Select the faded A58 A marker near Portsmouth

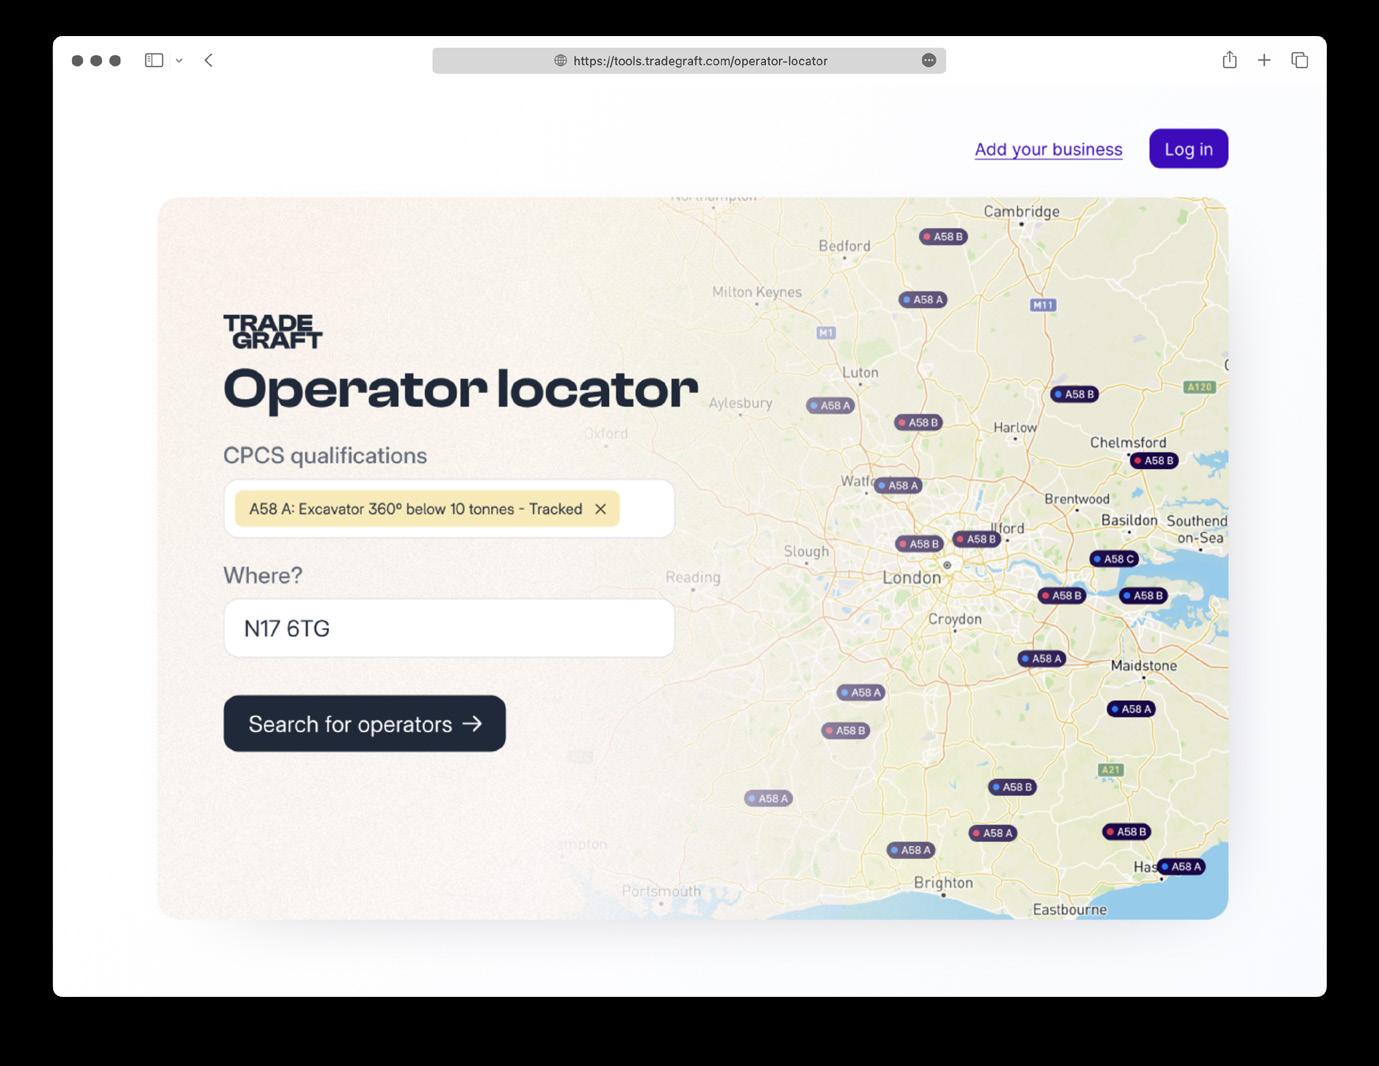(768, 799)
